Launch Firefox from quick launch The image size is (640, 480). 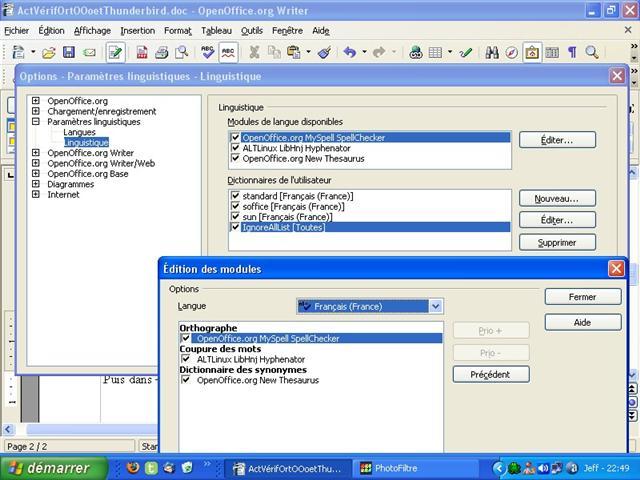click(x=133, y=468)
